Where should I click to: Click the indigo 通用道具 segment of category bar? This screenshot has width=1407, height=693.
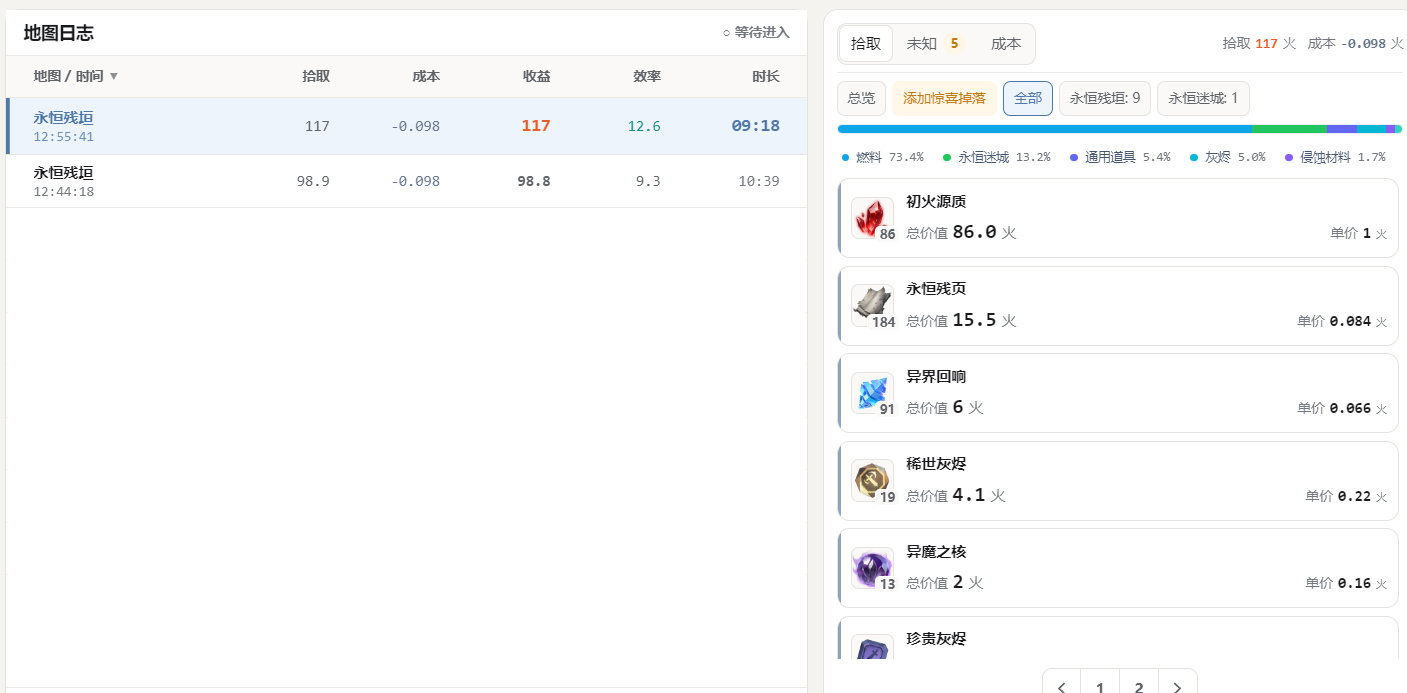[1342, 129]
